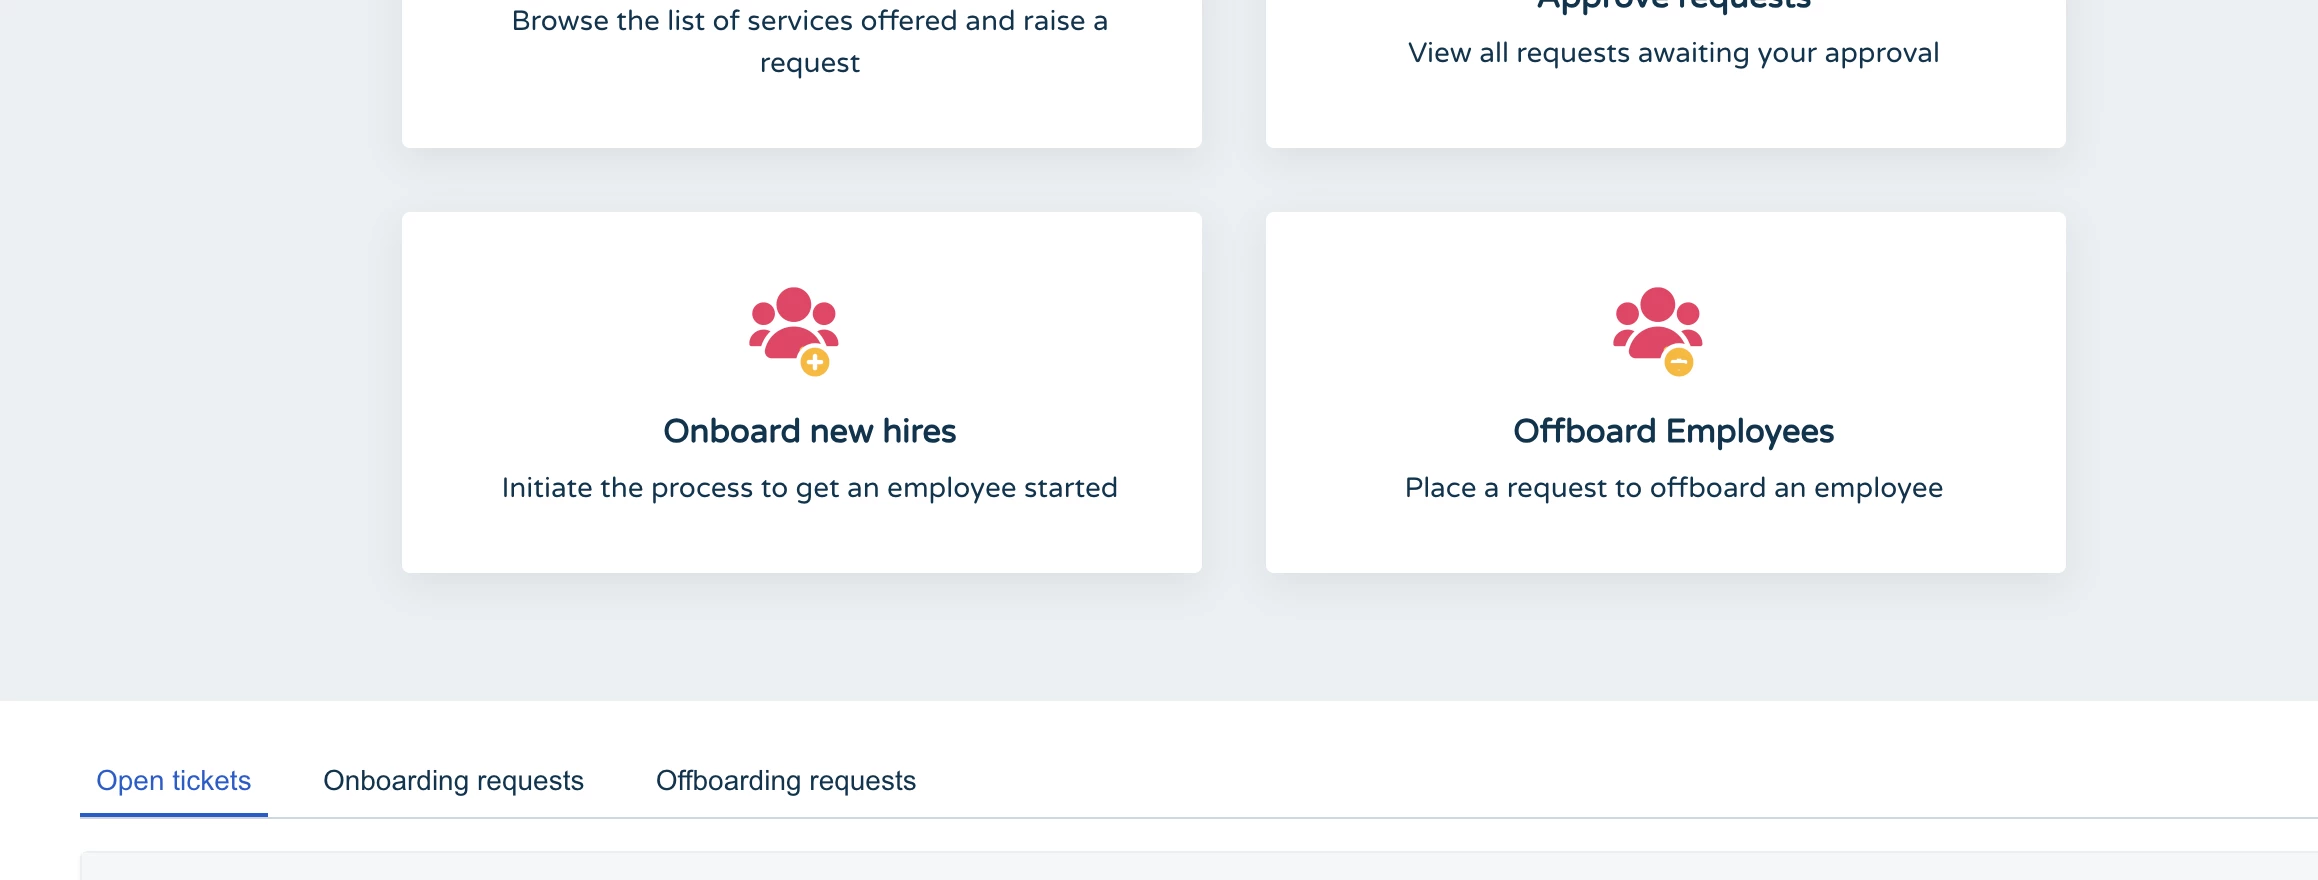Image resolution: width=2318 pixels, height=880 pixels.
Task: Click the Onboard new hires people icon
Action: [x=793, y=325]
